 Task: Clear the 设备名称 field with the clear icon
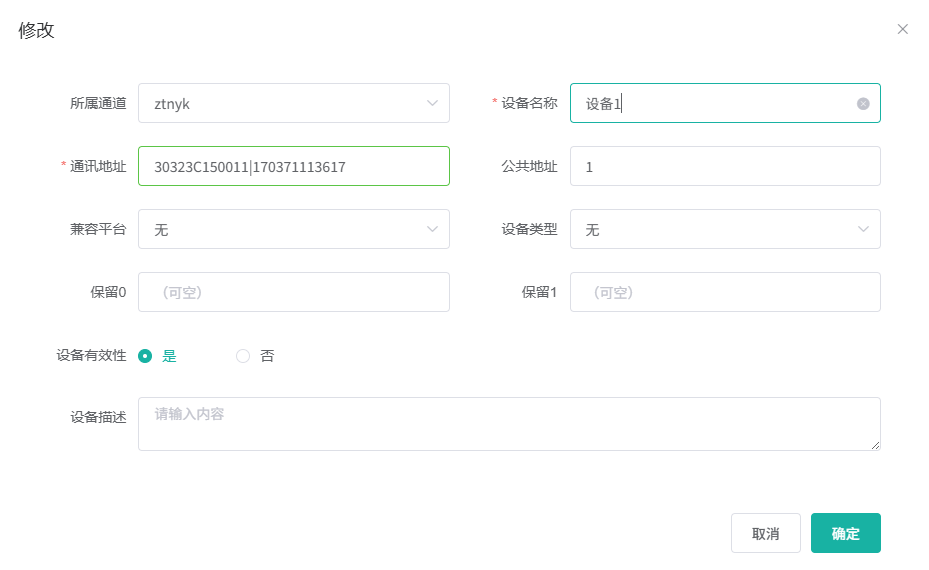(x=863, y=104)
